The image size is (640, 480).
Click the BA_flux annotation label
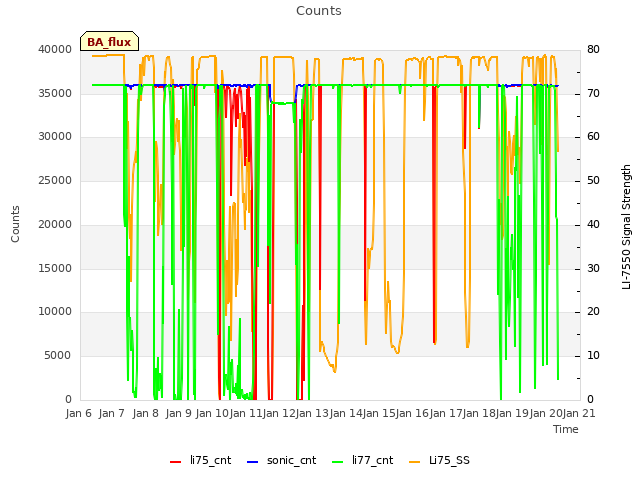(x=109, y=42)
